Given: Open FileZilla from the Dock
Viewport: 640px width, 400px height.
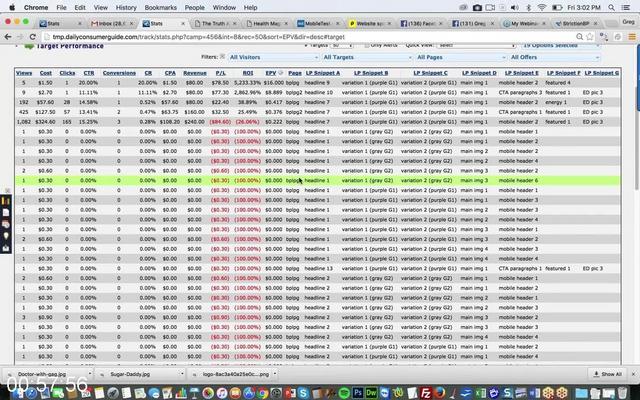Looking at the screenshot, I should point(425,393).
